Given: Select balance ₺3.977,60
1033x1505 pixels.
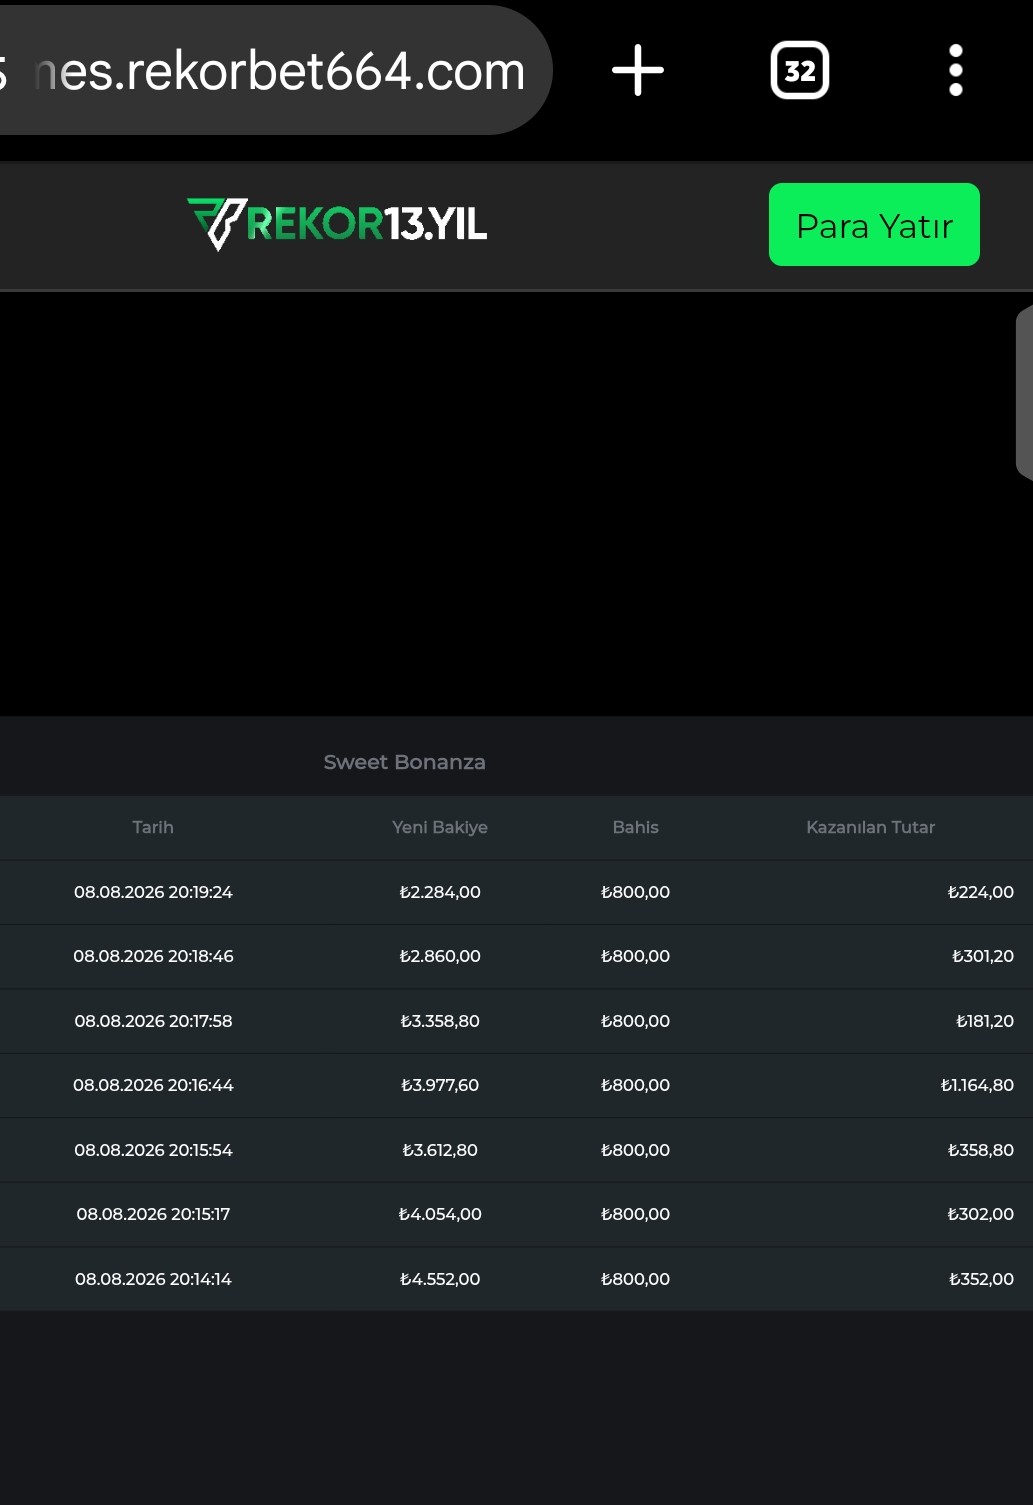Looking at the screenshot, I should tap(440, 1085).
